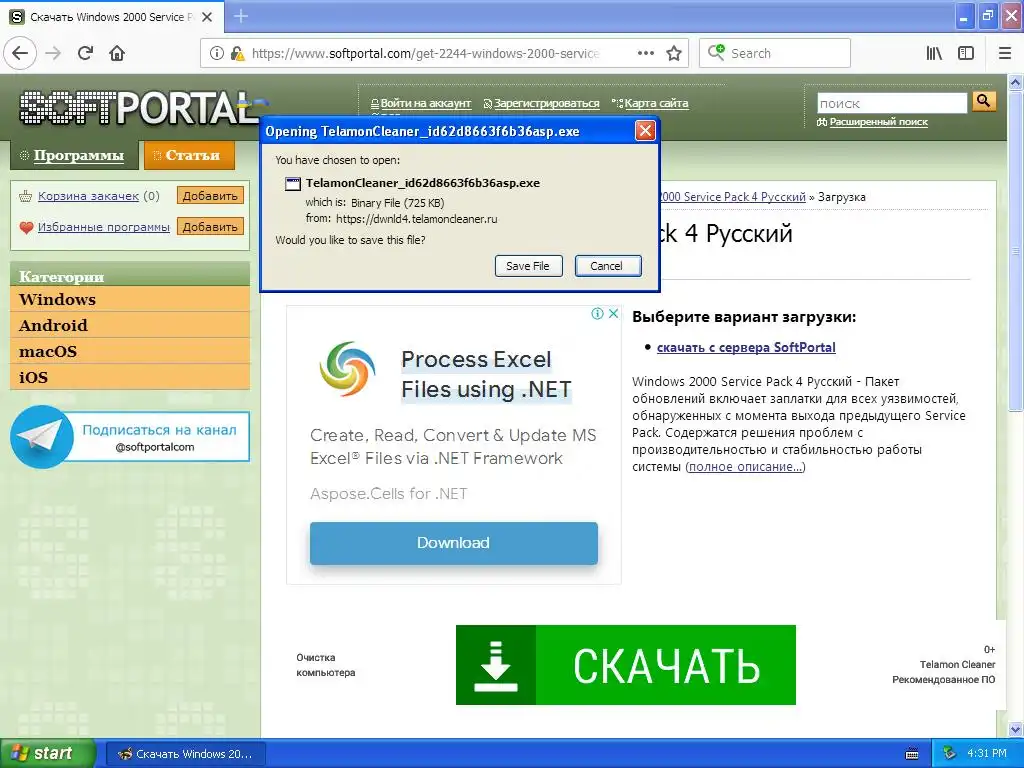Save the TelamonCleaner file

tap(528, 266)
